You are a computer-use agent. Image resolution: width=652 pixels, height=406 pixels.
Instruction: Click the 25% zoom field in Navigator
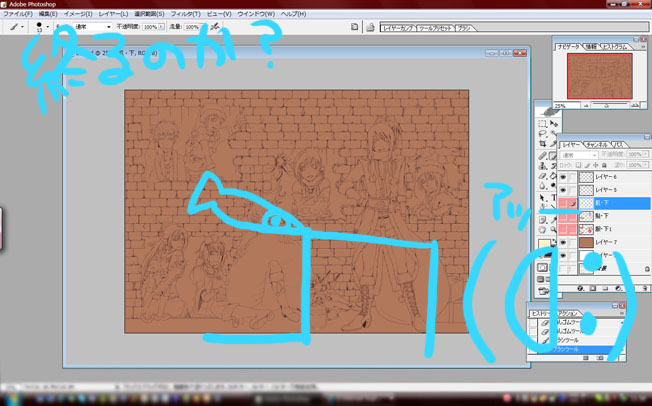566,106
